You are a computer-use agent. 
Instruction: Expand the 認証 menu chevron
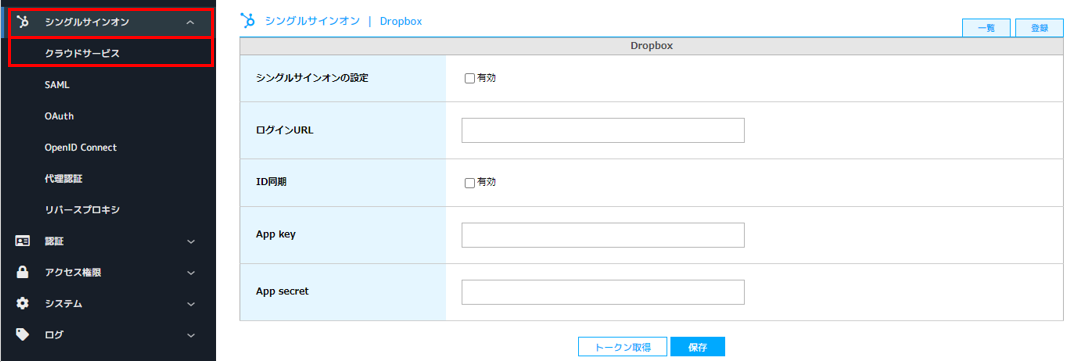191,242
